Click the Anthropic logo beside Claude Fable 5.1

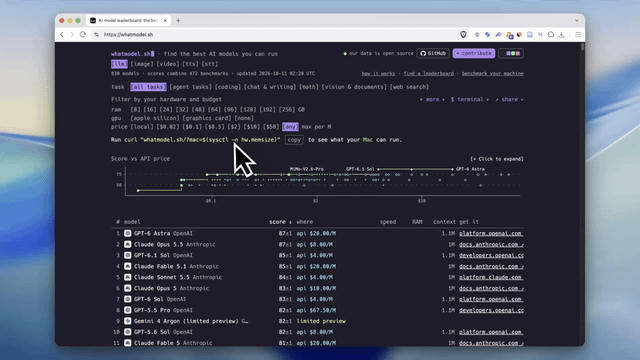coord(127,266)
